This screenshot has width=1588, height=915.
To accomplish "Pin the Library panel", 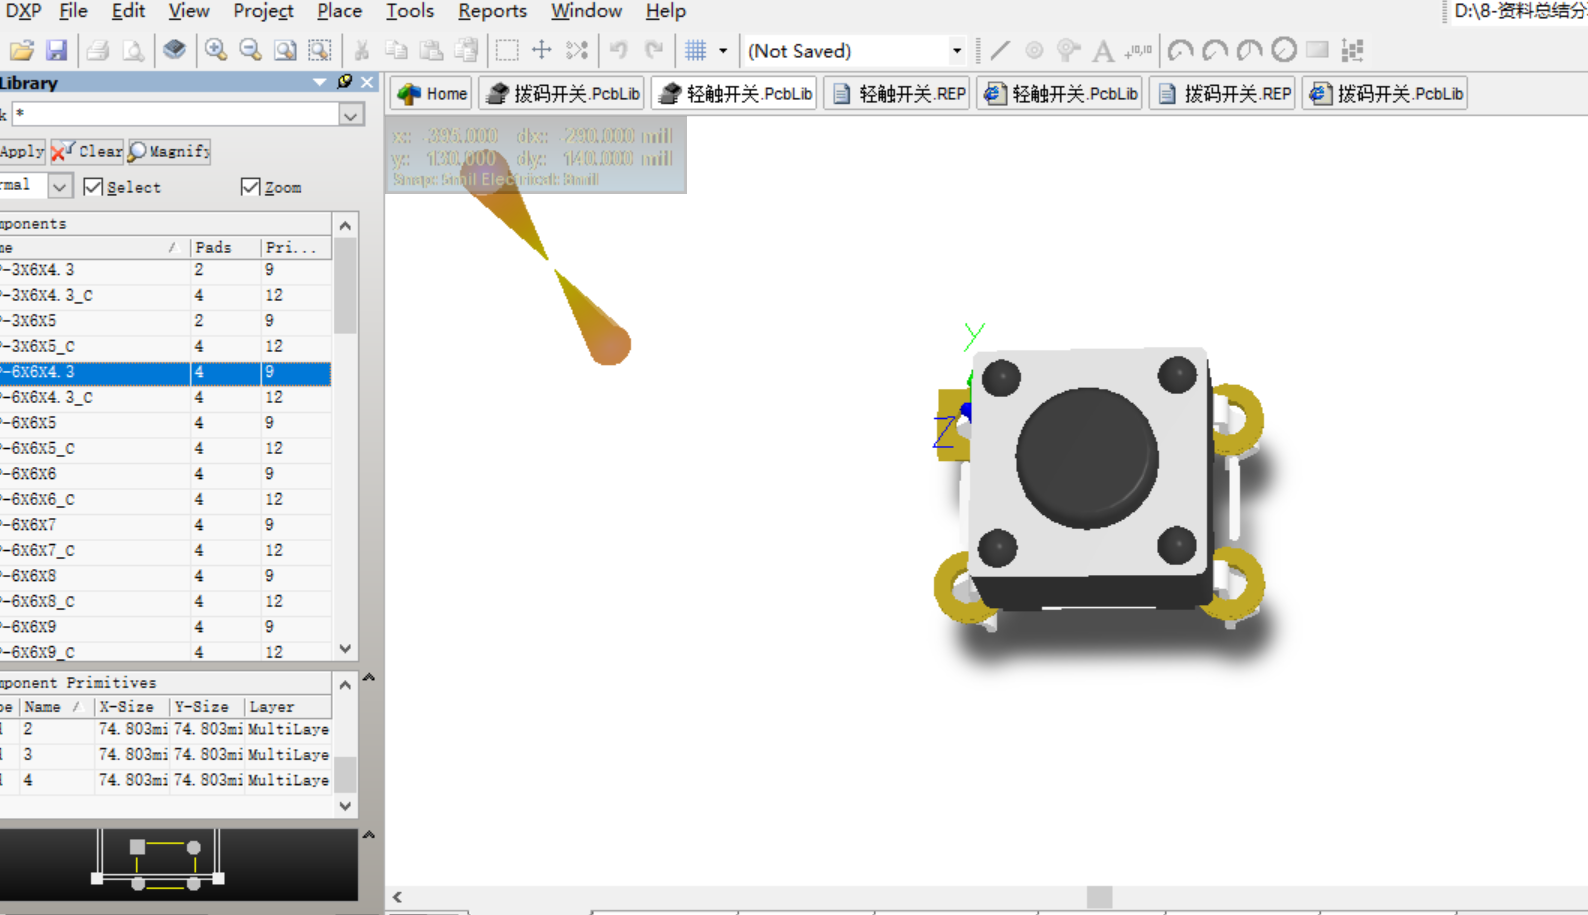I will point(345,82).
